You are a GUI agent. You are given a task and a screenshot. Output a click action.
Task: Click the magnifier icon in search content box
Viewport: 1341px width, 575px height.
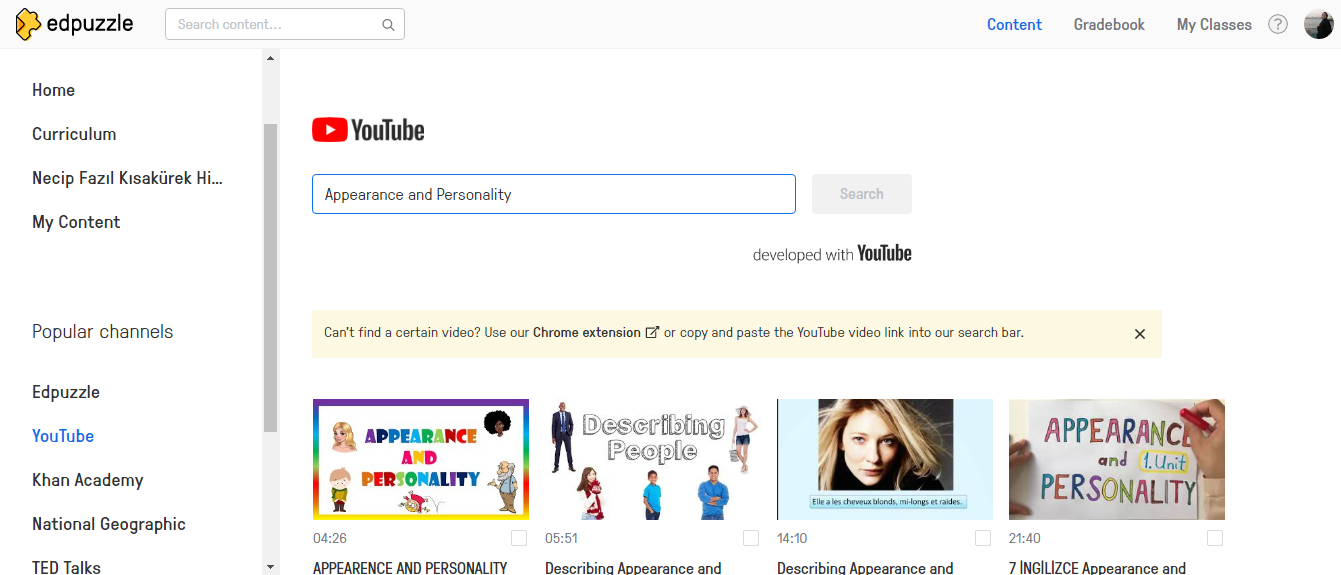(x=388, y=25)
